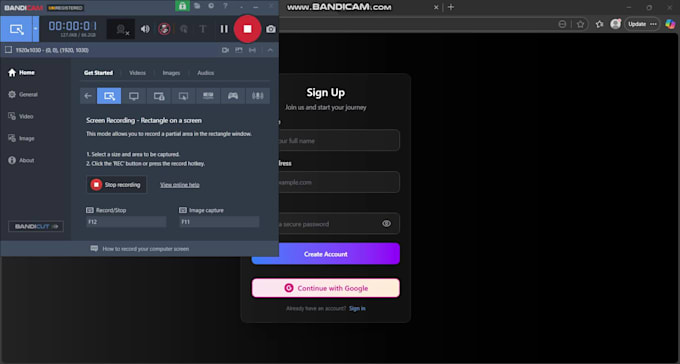Select game recording mode gamepad icon

[233, 96]
